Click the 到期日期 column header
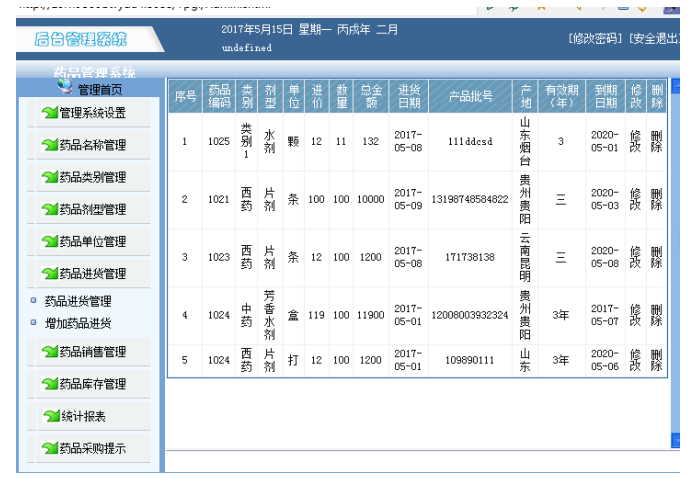The width and height of the screenshot is (695, 478). click(605, 96)
